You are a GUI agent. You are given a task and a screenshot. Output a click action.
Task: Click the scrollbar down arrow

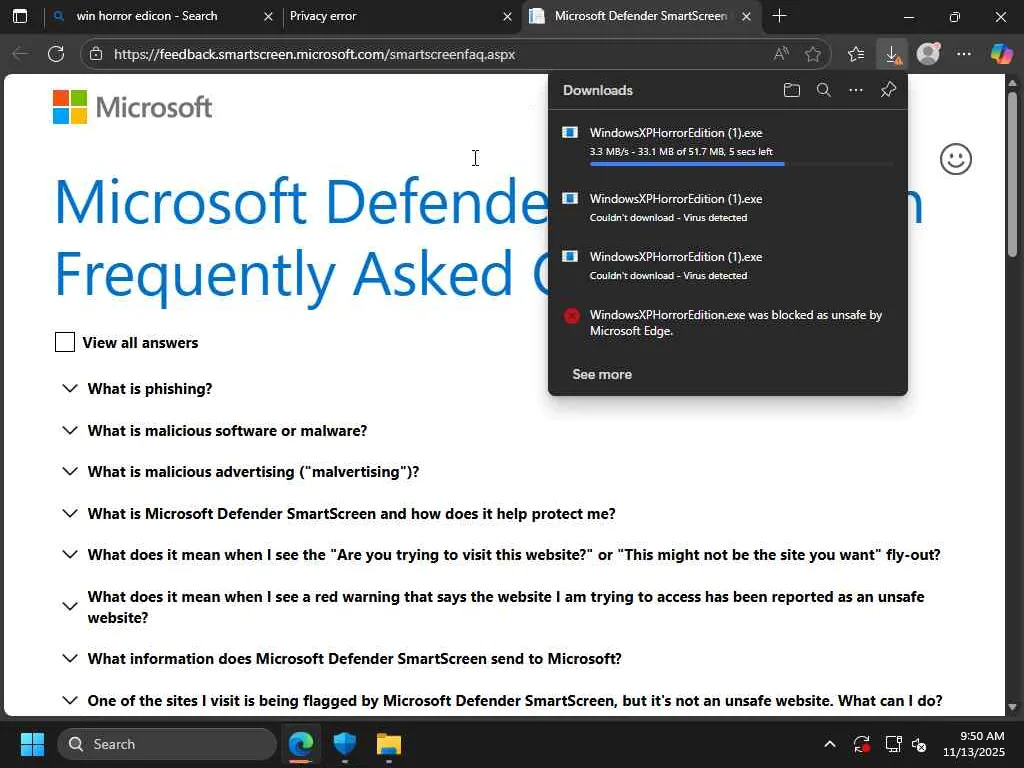click(x=1012, y=707)
